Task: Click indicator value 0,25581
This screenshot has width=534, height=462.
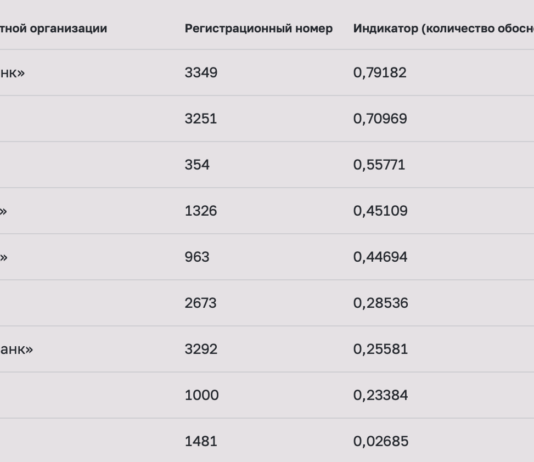Action: click(x=380, y=349)
